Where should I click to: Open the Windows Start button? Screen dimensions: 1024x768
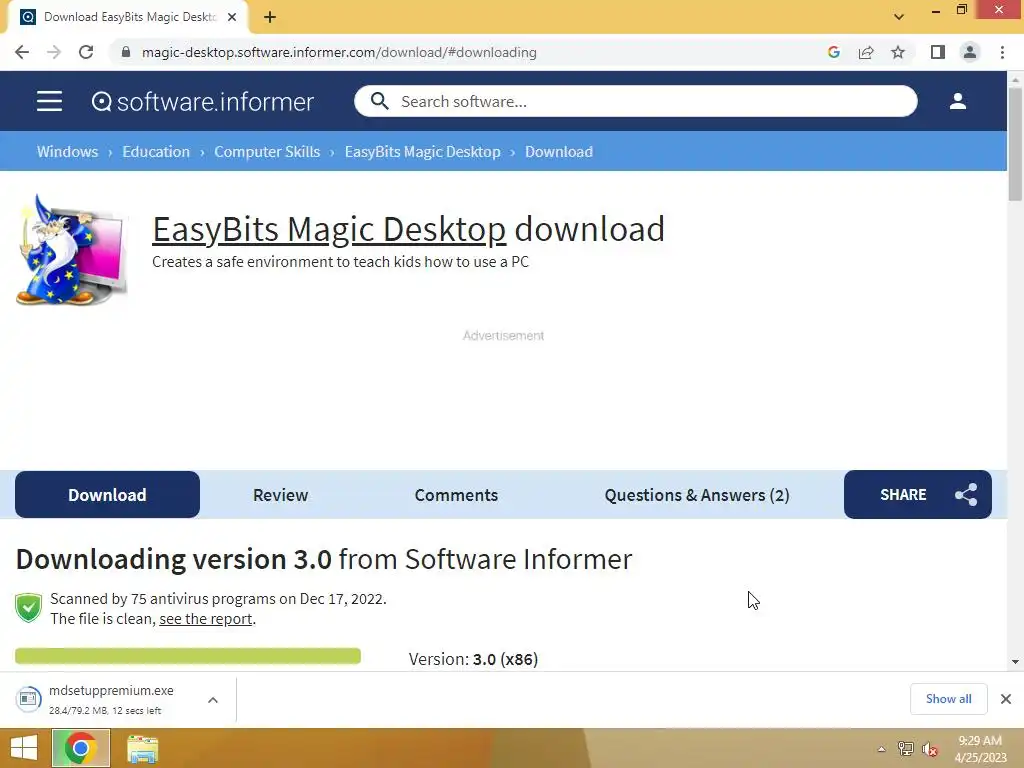coord(24,748)
